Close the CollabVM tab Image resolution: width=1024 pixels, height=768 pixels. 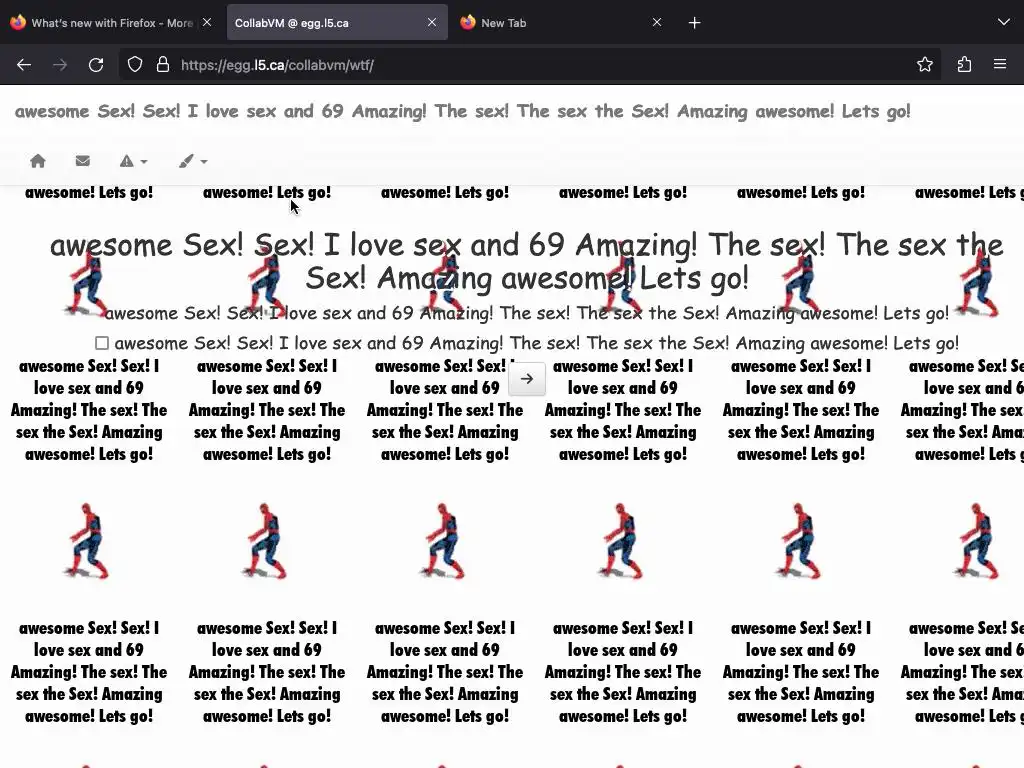pyautogui.click(x=432, y=22)
